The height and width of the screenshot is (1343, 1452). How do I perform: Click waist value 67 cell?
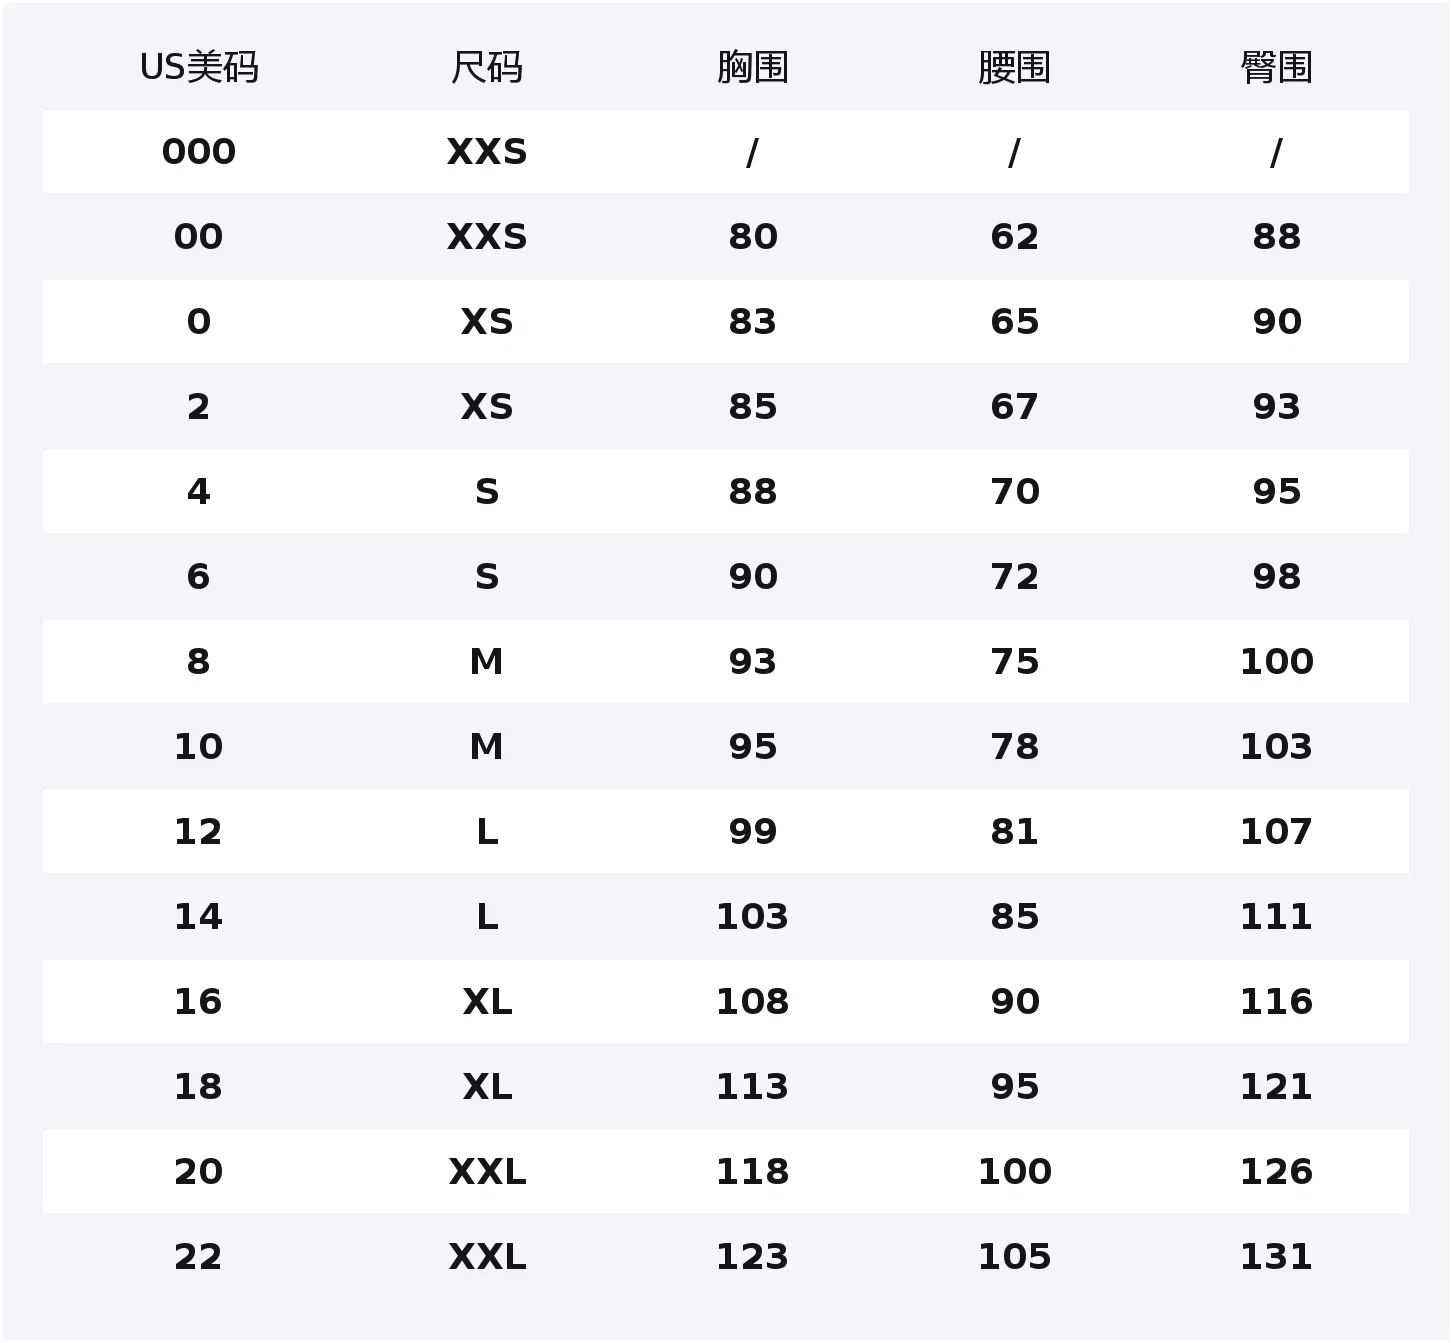(x=1014, y=407)
